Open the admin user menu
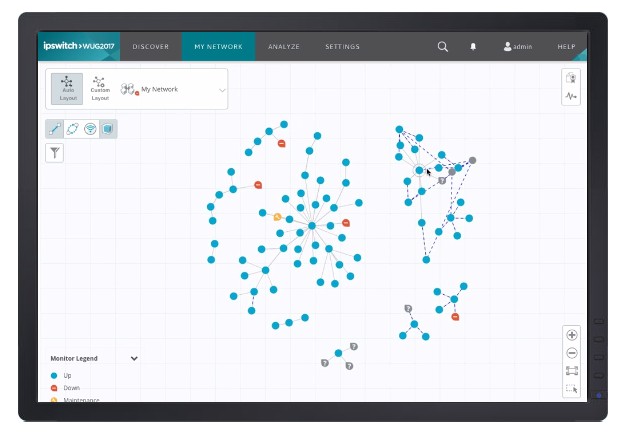623x433 pixels. point(518,47)
